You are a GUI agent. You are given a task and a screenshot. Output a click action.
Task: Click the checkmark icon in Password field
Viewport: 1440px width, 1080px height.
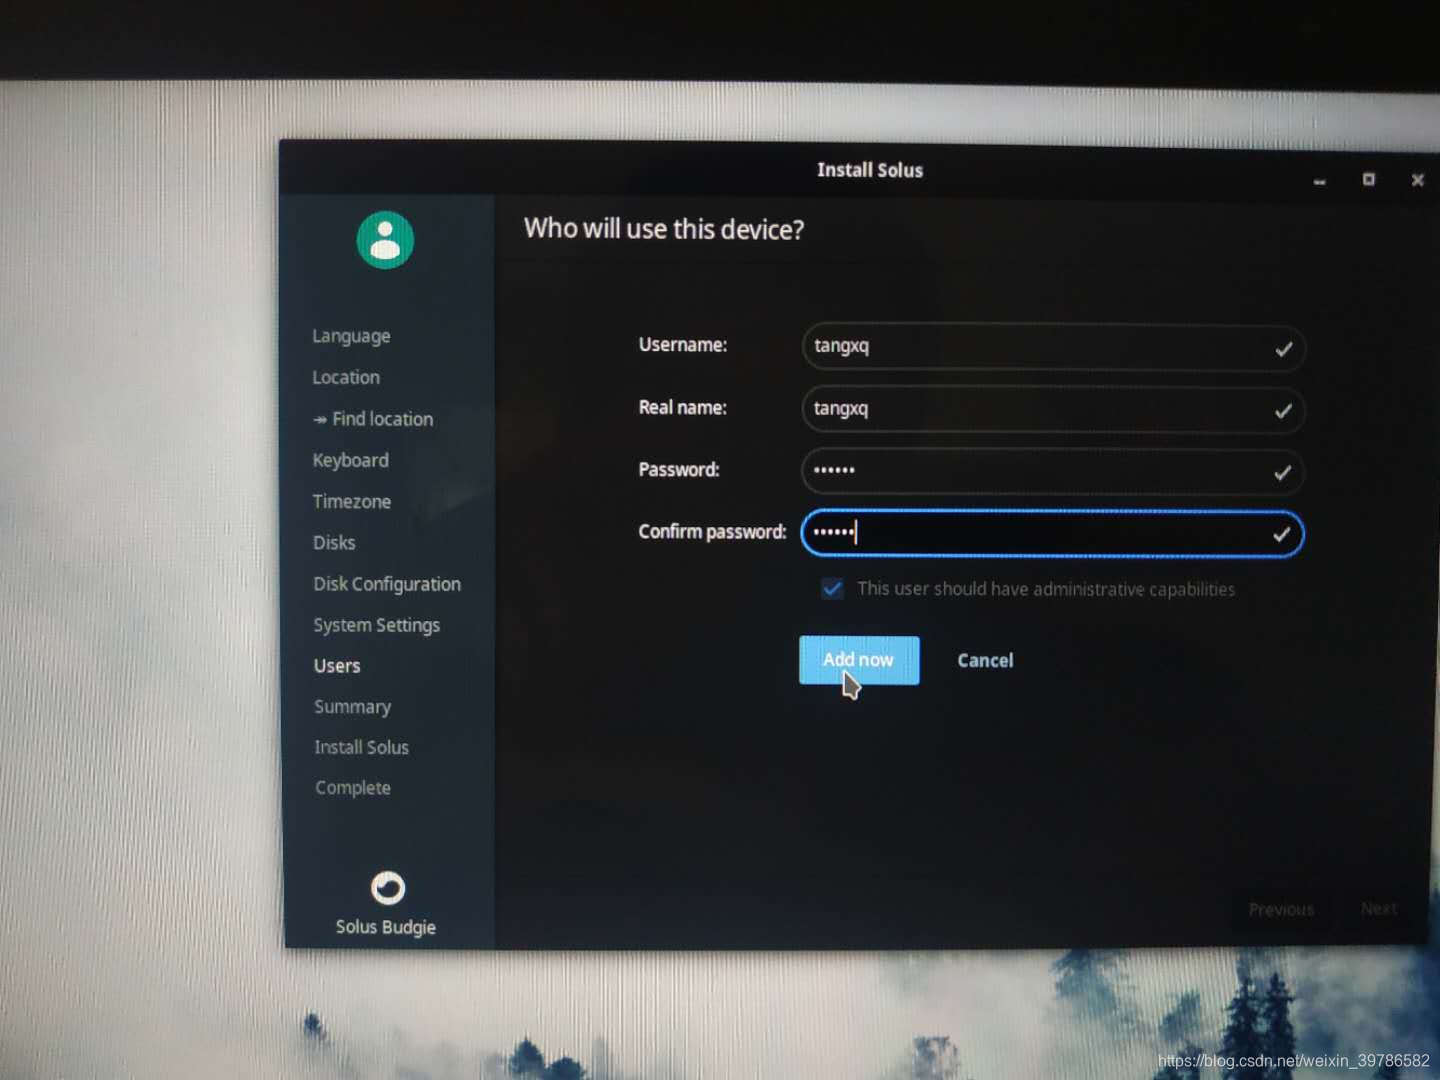(1282, 473)
